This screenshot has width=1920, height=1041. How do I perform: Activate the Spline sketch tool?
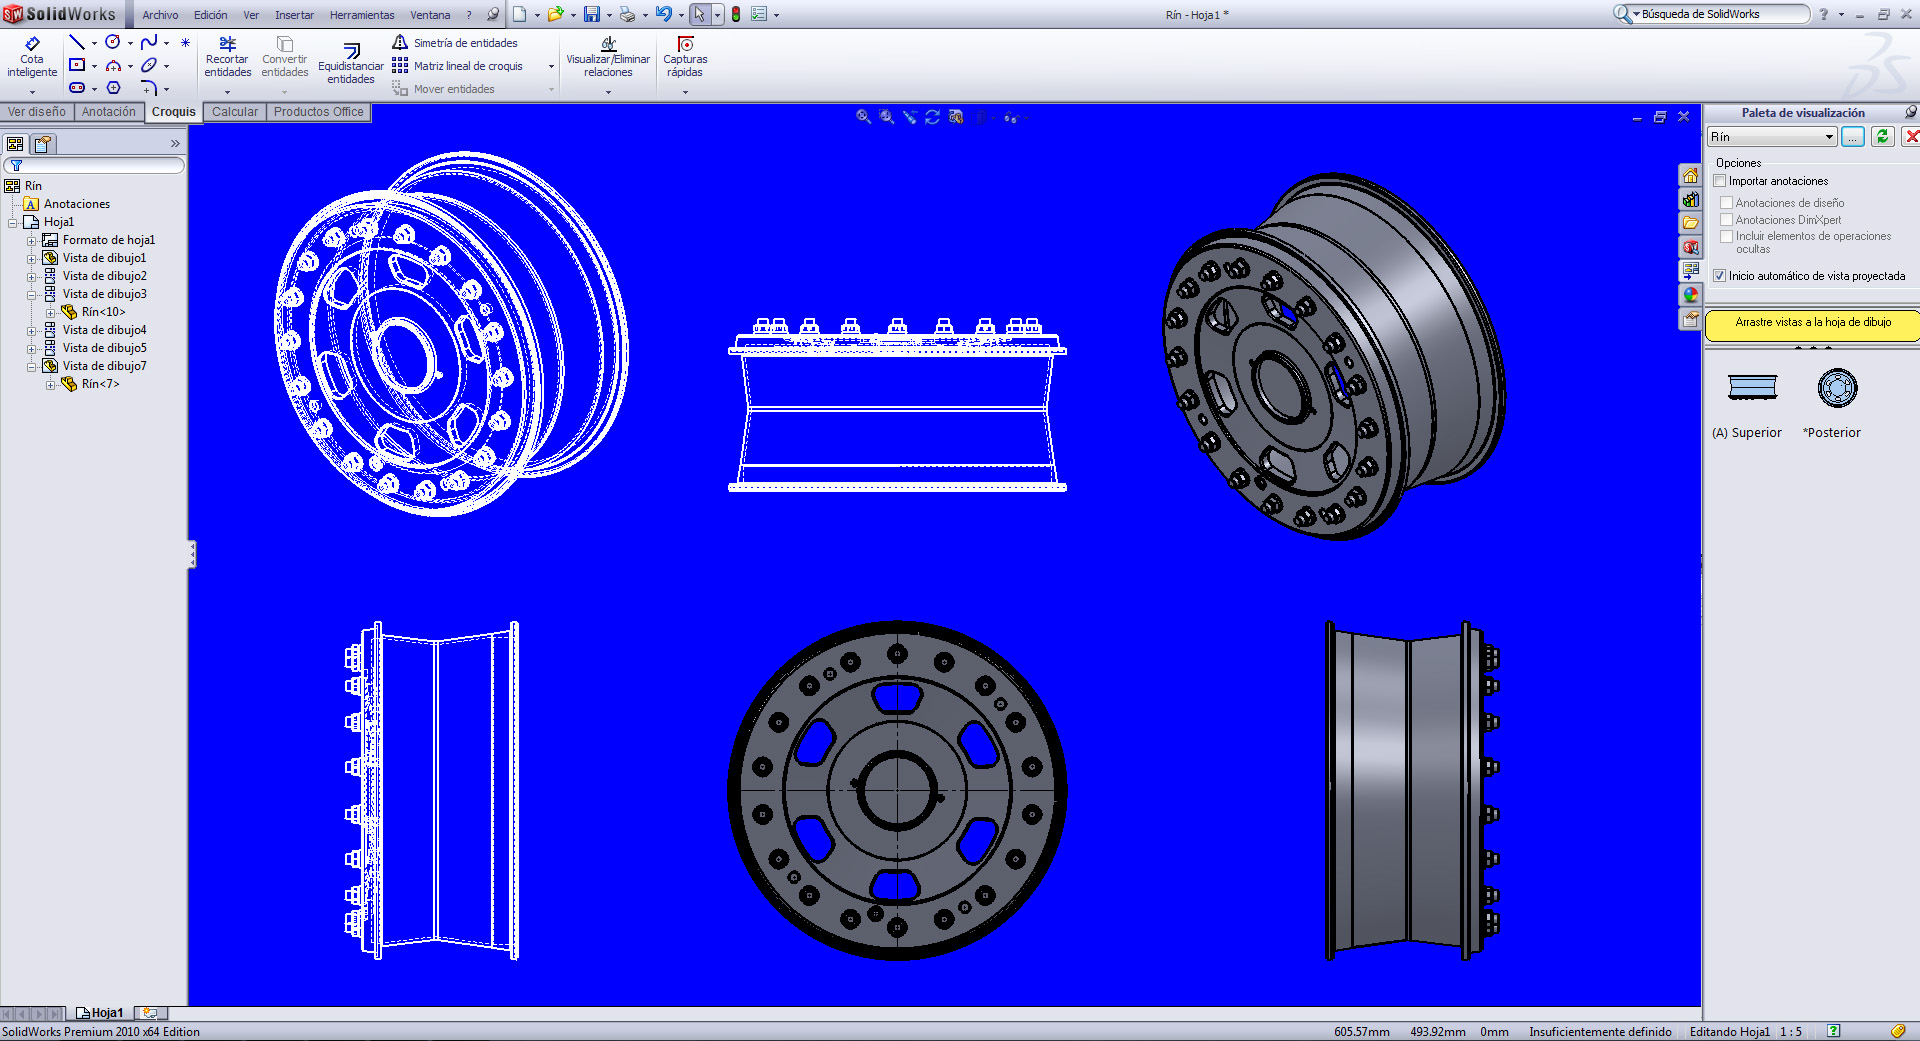[149, 42]
